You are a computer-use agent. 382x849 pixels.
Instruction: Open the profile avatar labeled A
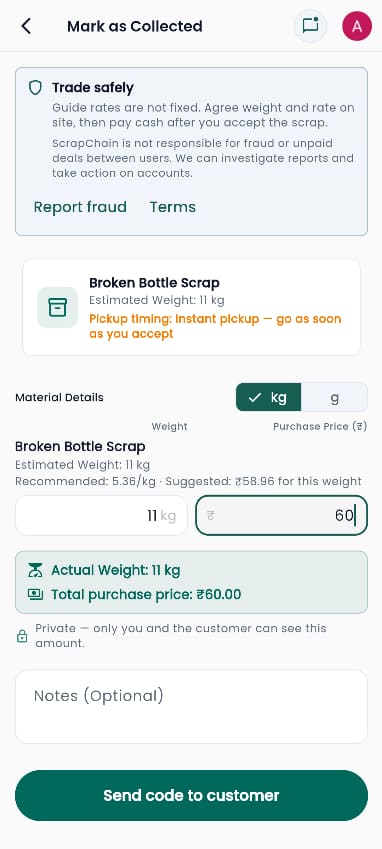[x=357, y=26]
